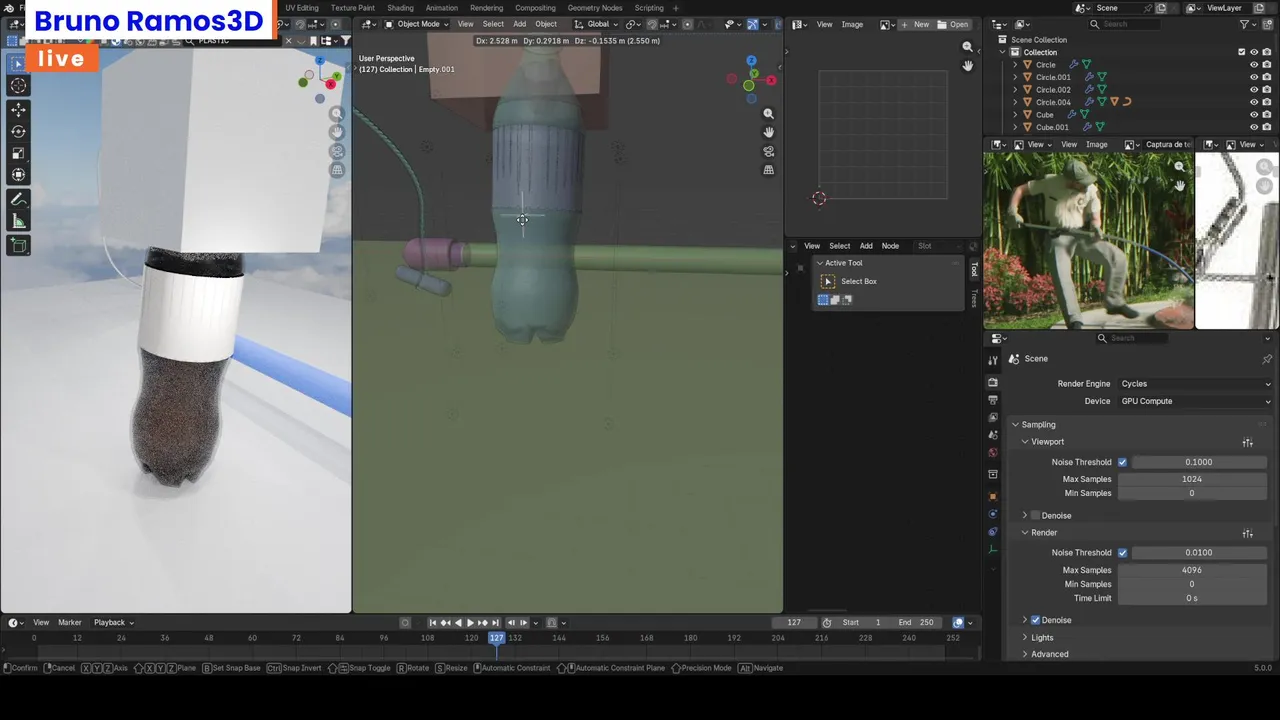The width and height of the screenshot is (1280, 720).
Task: Click Open image button in image editor
Action: click(x=954, y=24)
